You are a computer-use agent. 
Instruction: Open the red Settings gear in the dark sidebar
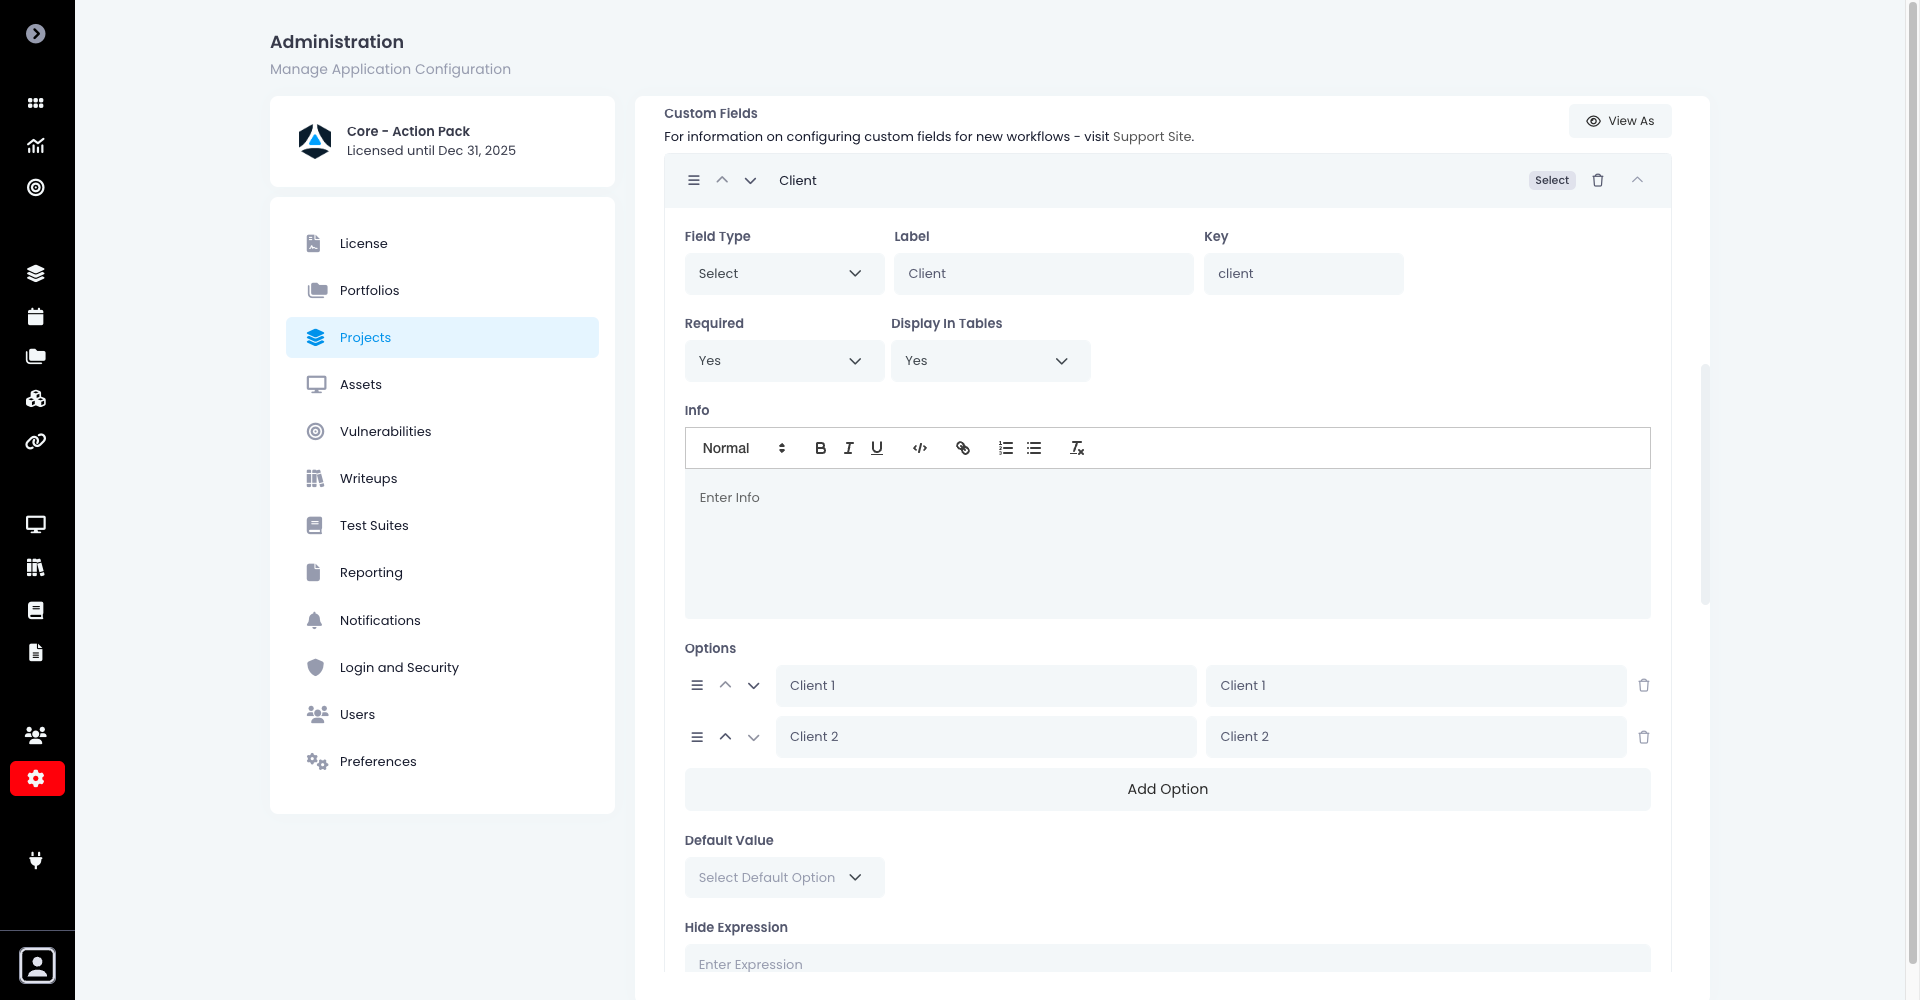pyautogui.click(x=36, y=778)
